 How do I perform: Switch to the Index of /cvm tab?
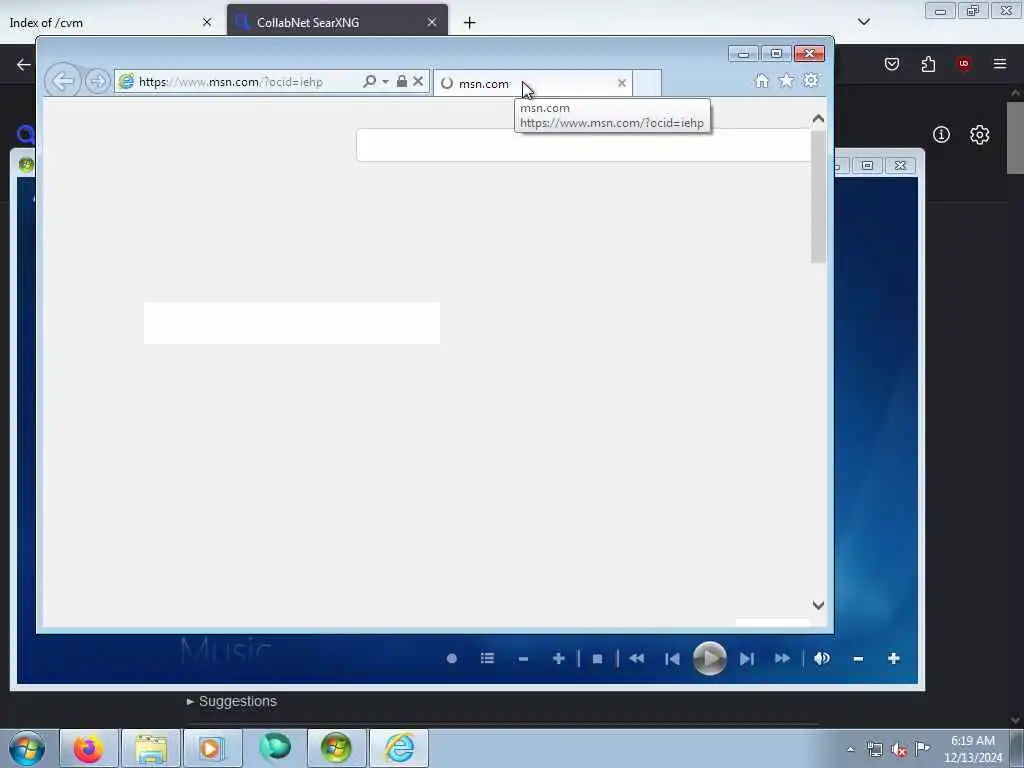click(x=111, y=22)
